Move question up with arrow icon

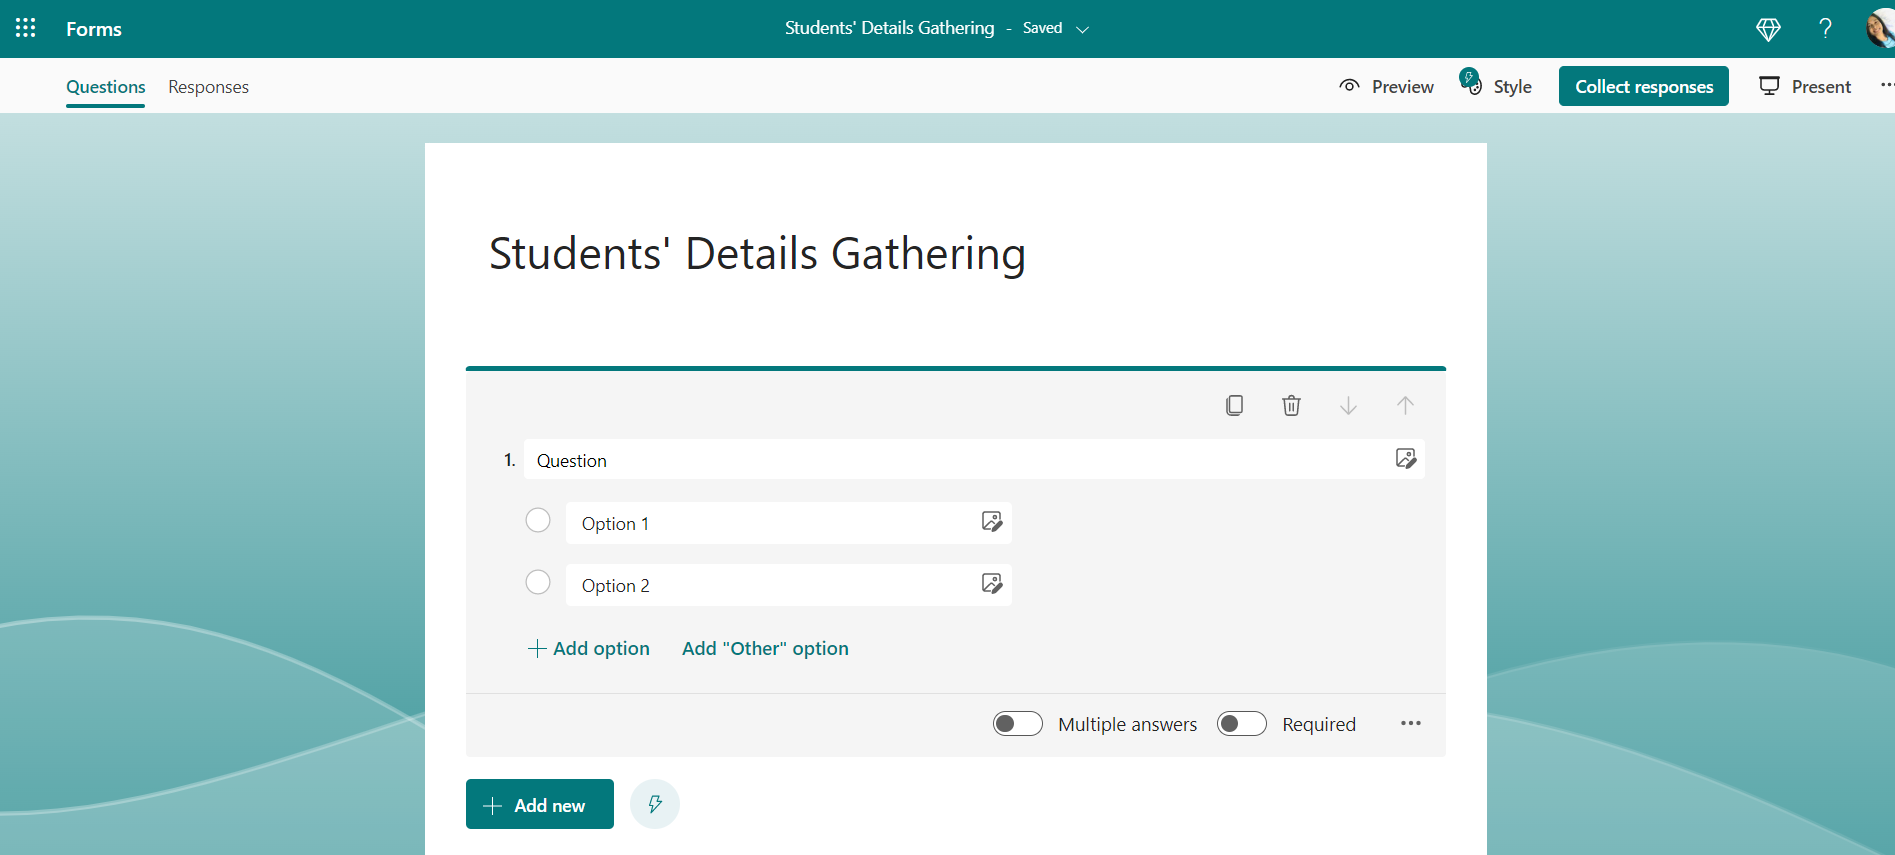pos(1405,405)
